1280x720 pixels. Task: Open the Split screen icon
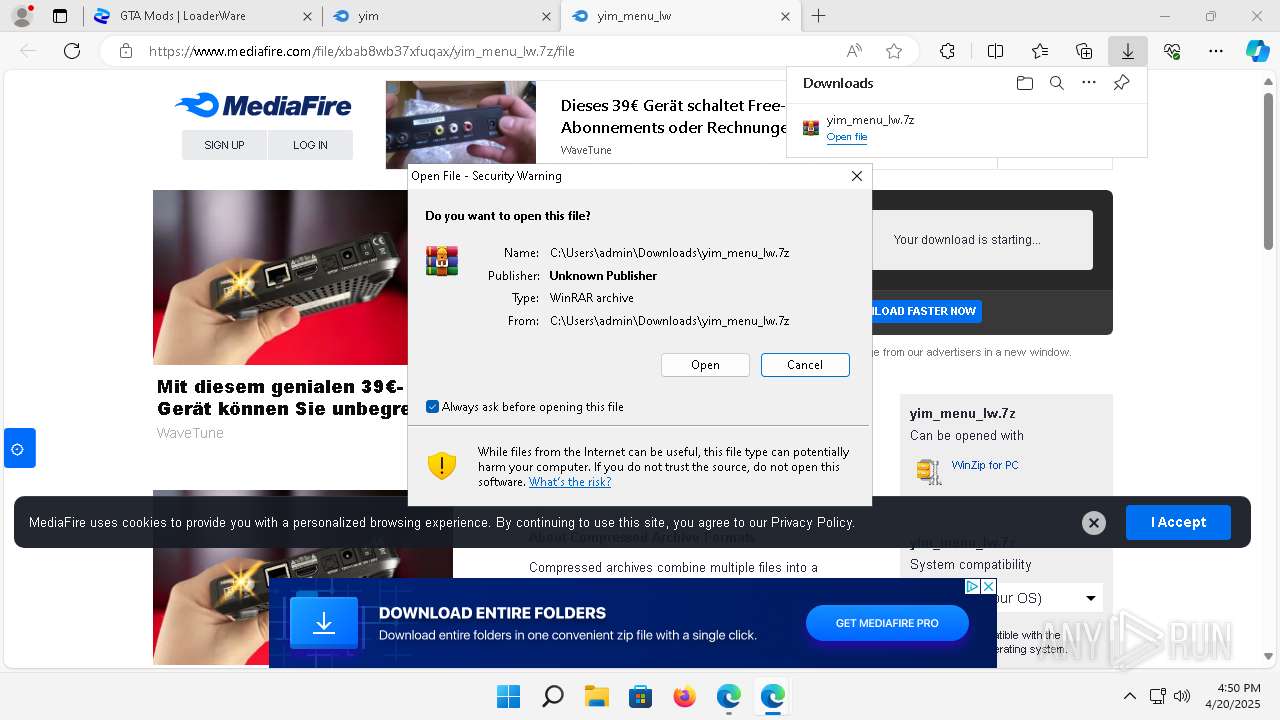(x=995, y=51)
